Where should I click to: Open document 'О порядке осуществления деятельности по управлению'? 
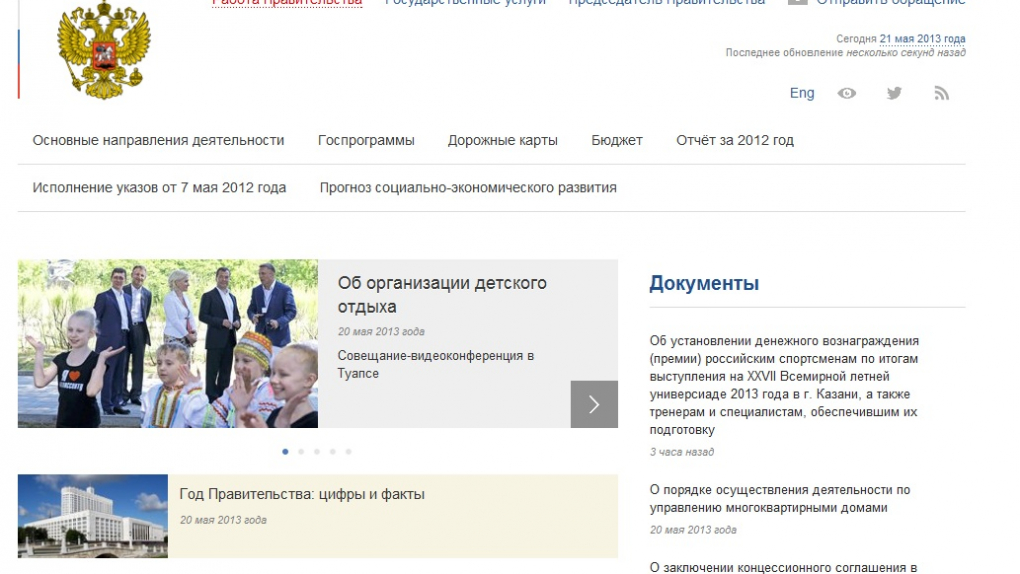coord(780,499)
